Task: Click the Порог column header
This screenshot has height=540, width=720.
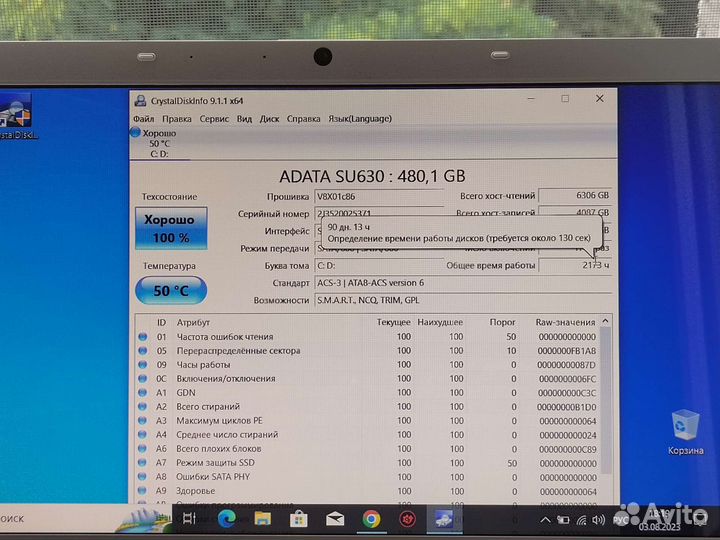Action: pyautogui.click(x=502, y=322)
